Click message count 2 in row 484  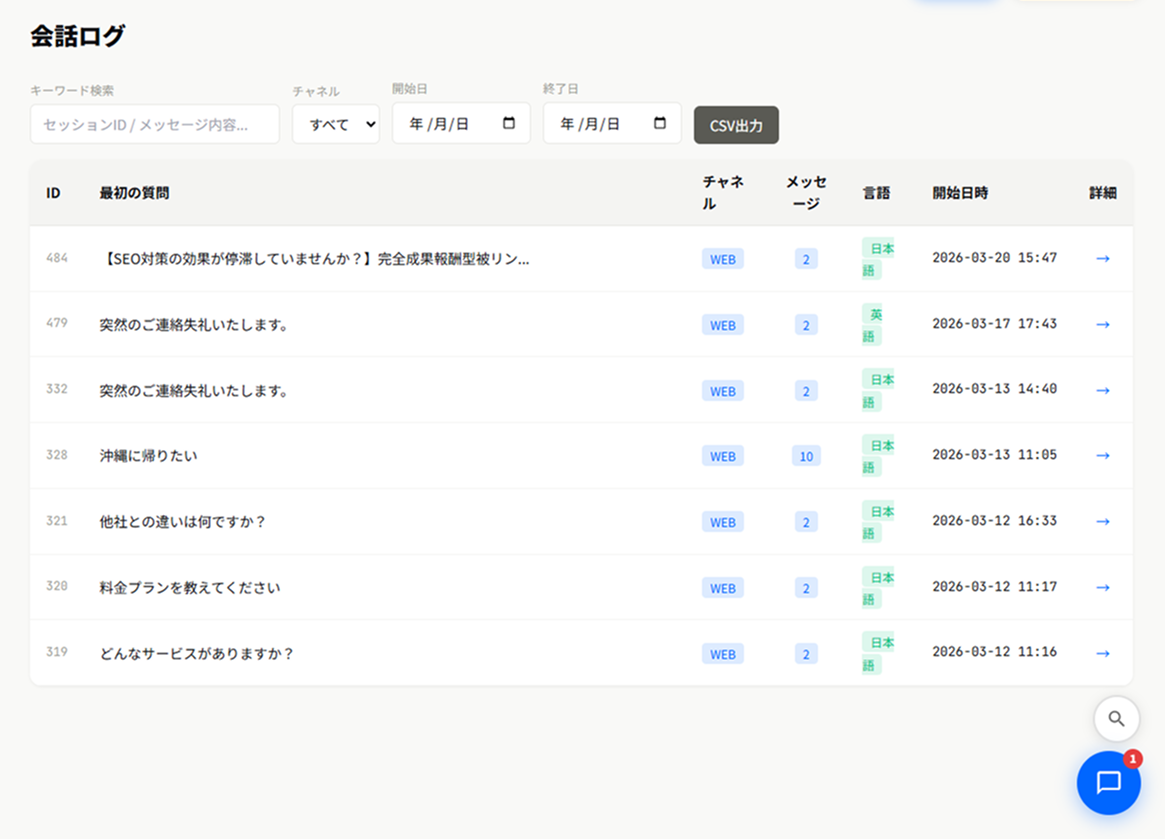coord(806,259)
